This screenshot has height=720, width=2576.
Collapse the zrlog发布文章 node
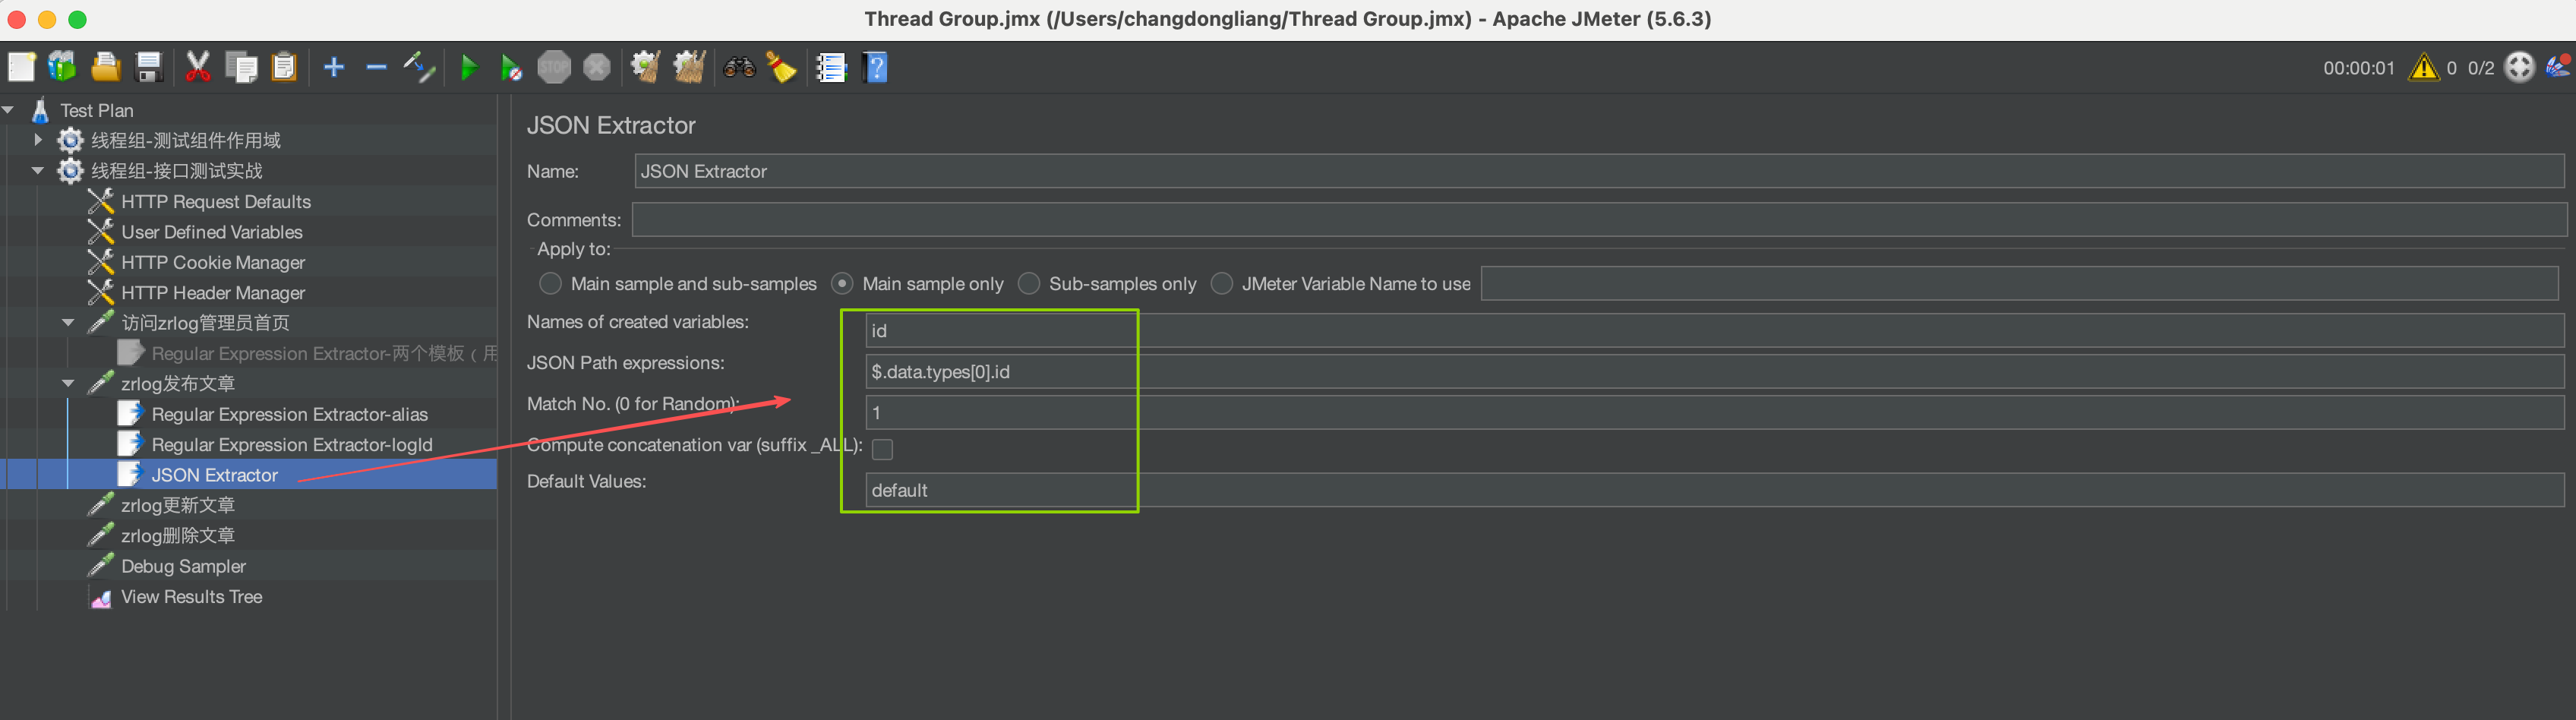point(68,384)
